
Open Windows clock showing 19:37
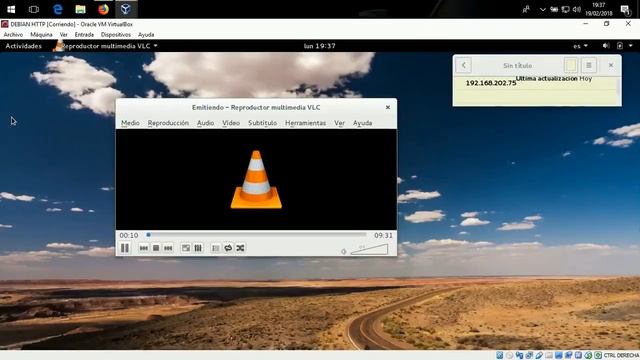pyautogui.click(x=599, y=9)
